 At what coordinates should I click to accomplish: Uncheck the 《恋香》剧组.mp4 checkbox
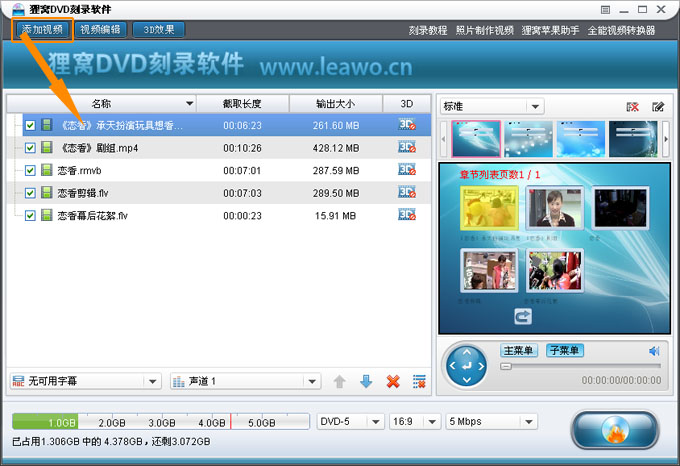[x=30, y=148]
